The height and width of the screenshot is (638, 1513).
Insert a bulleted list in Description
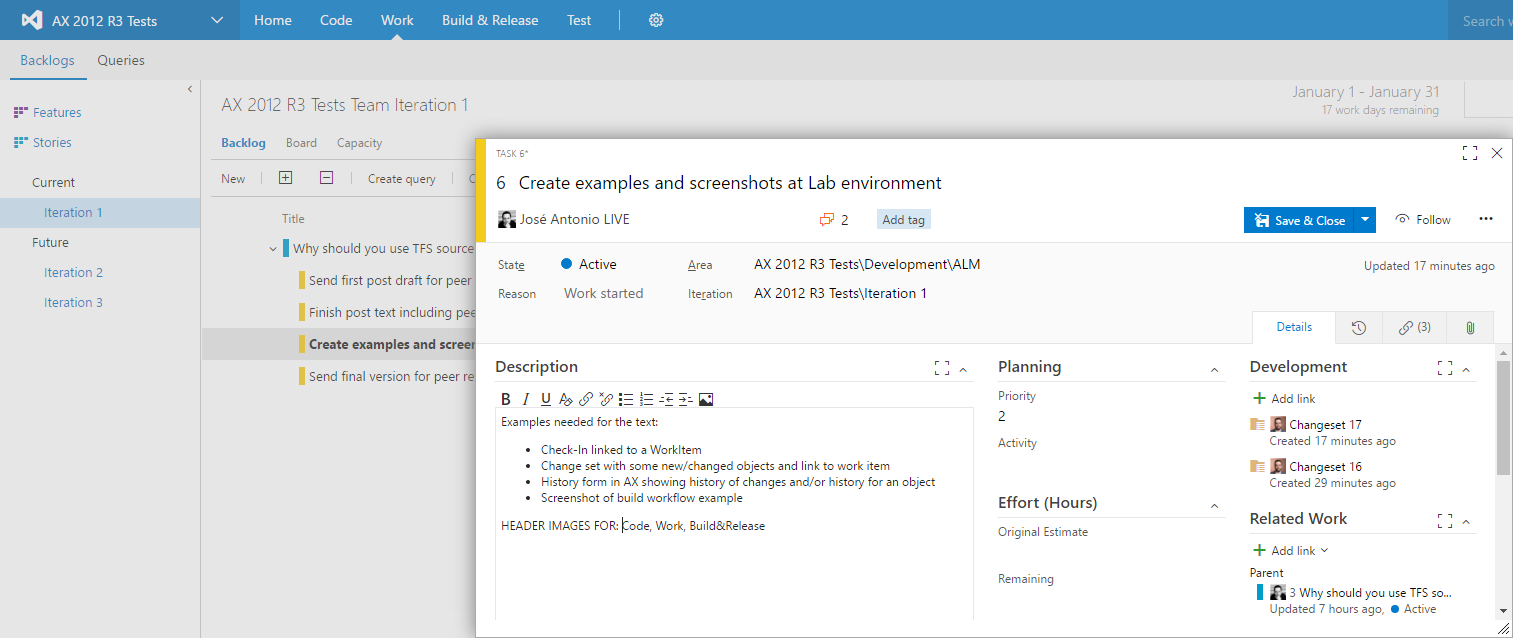(626, 399)
